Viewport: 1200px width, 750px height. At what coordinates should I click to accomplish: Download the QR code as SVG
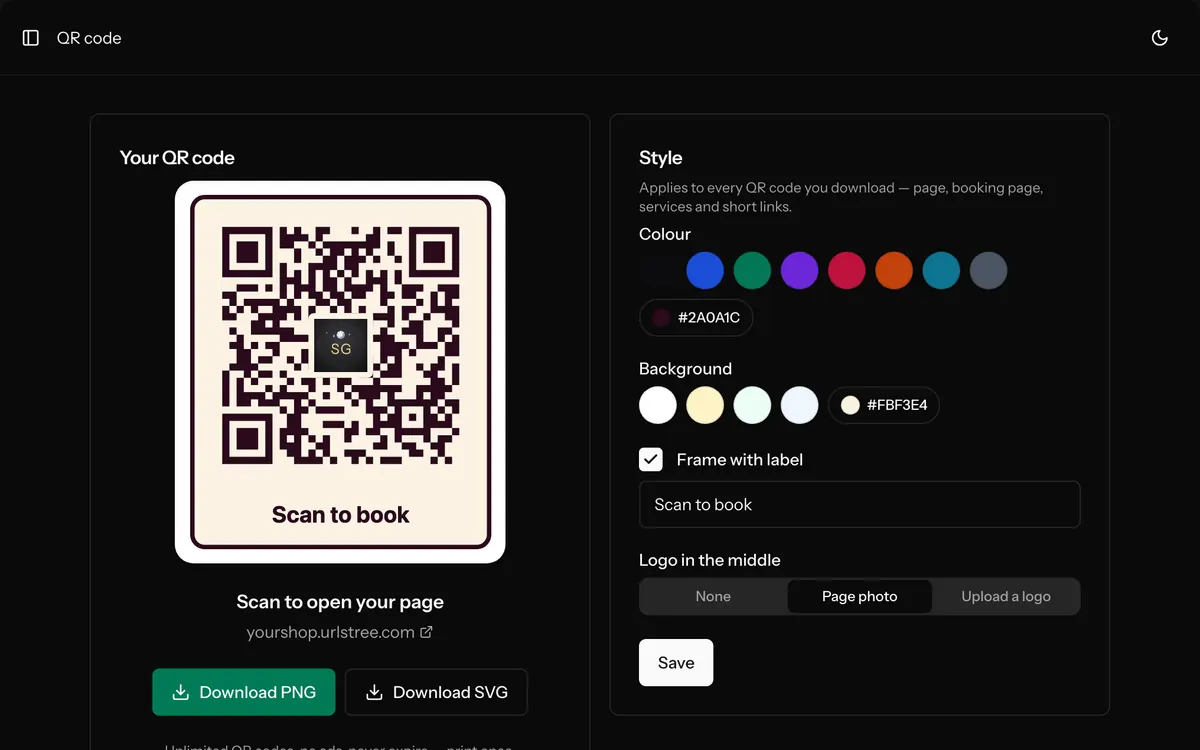[436, 692]
